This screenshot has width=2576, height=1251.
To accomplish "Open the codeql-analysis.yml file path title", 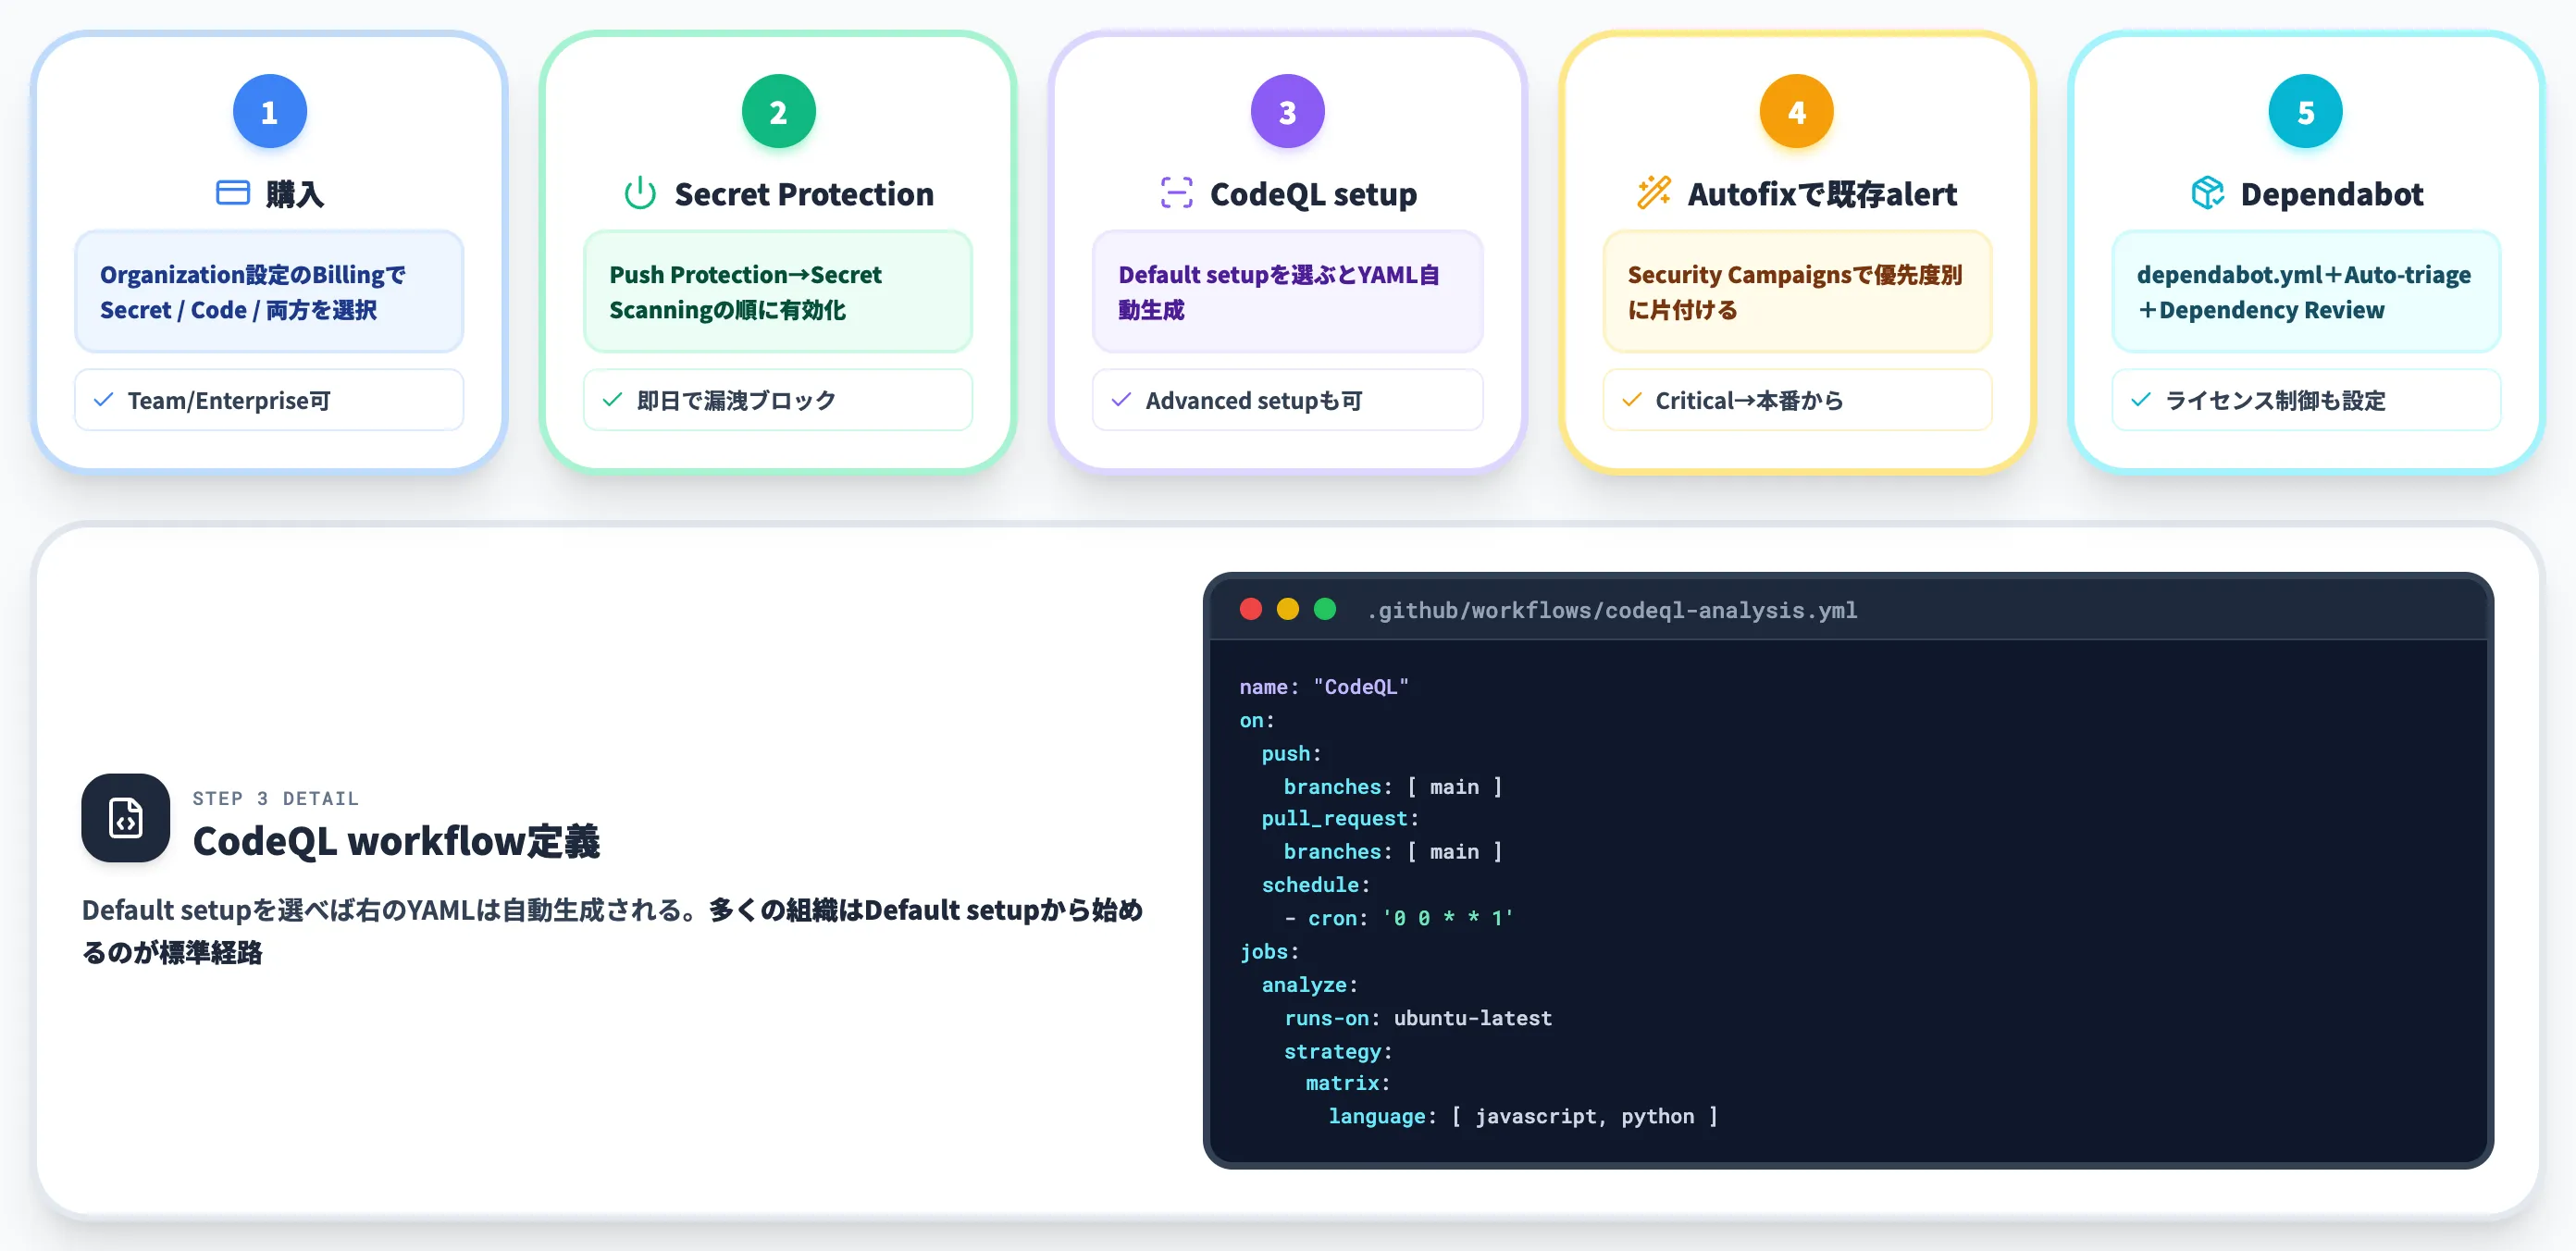I will tap(1611, 610).
